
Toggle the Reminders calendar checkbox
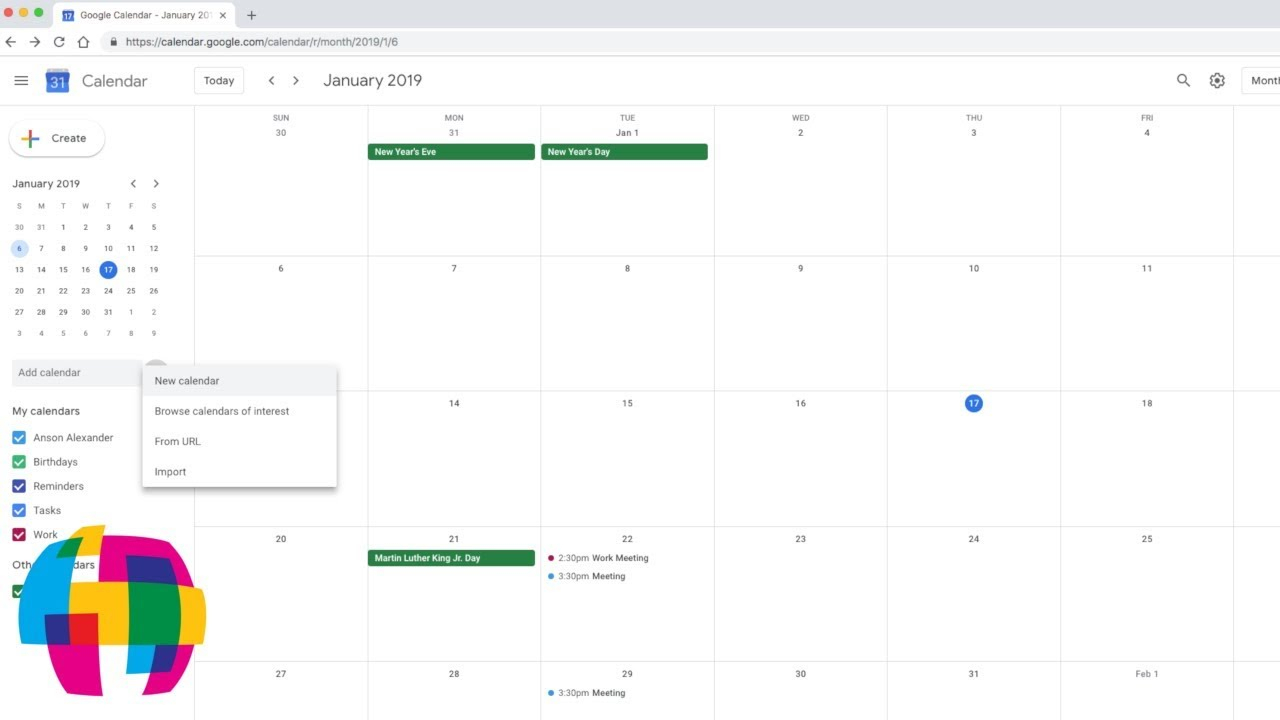pos(19,486)
